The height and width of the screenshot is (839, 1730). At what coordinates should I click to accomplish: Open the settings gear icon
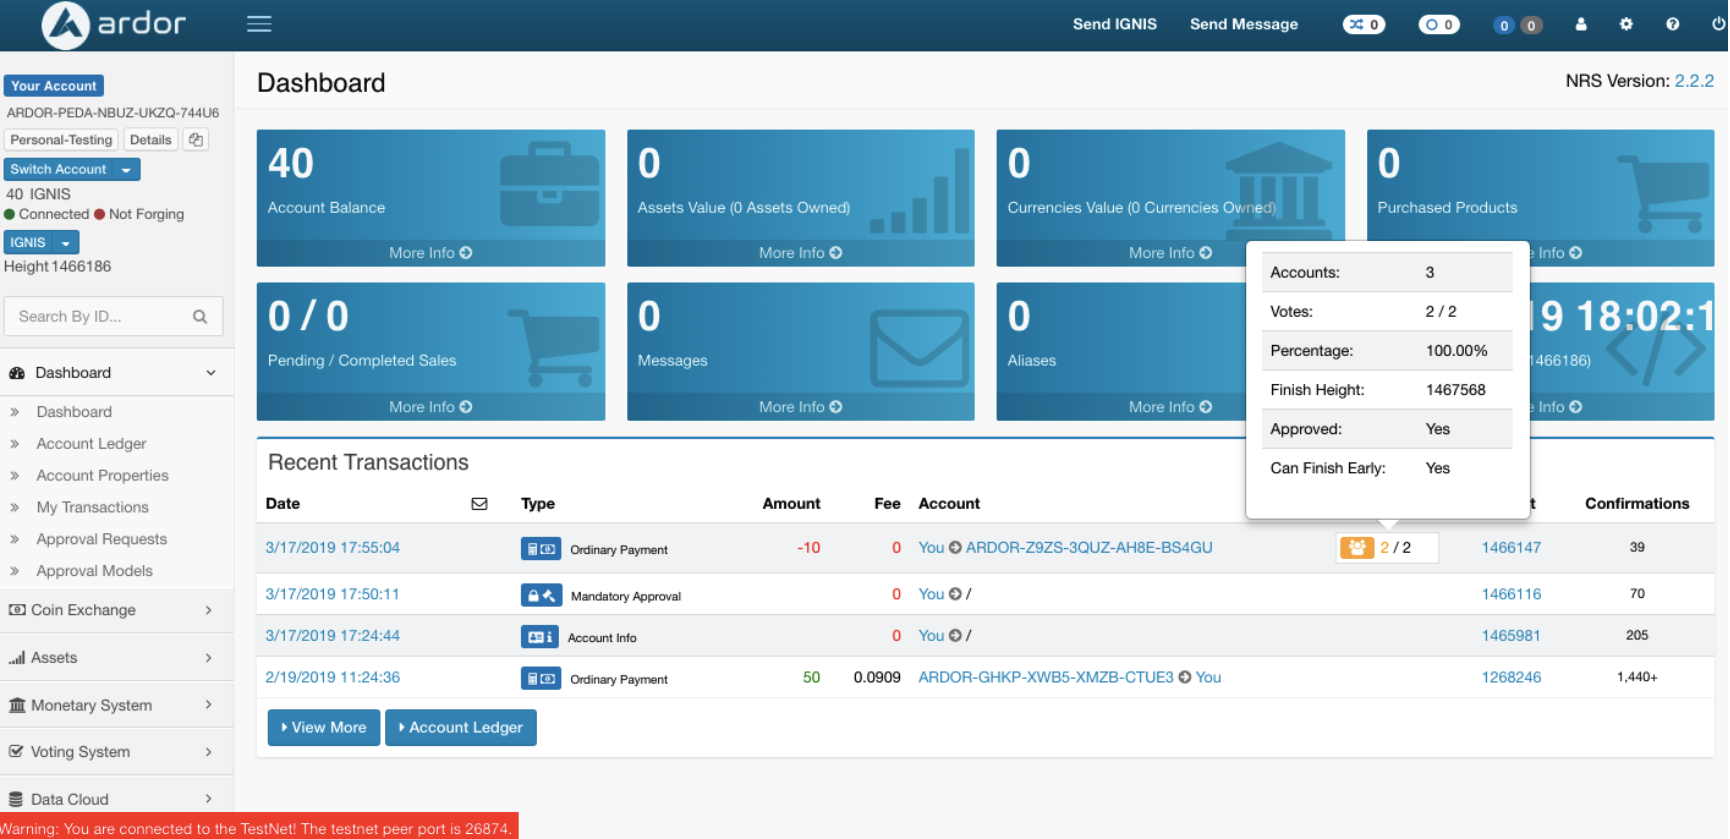[x=1626, y=24]
